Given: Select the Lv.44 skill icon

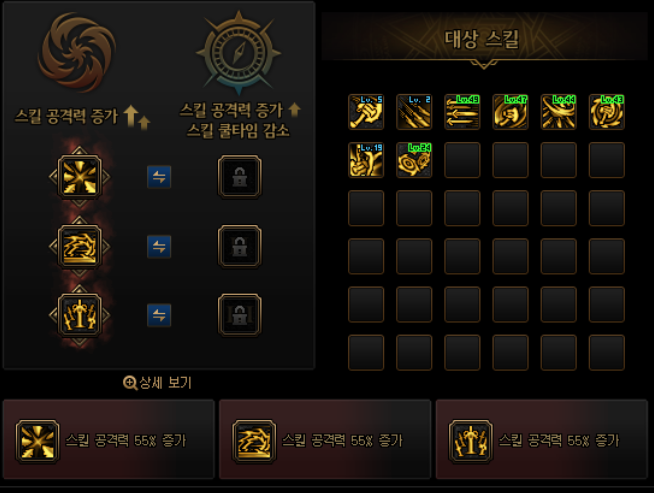Looking at the screenshot, I should coord(558,112).
